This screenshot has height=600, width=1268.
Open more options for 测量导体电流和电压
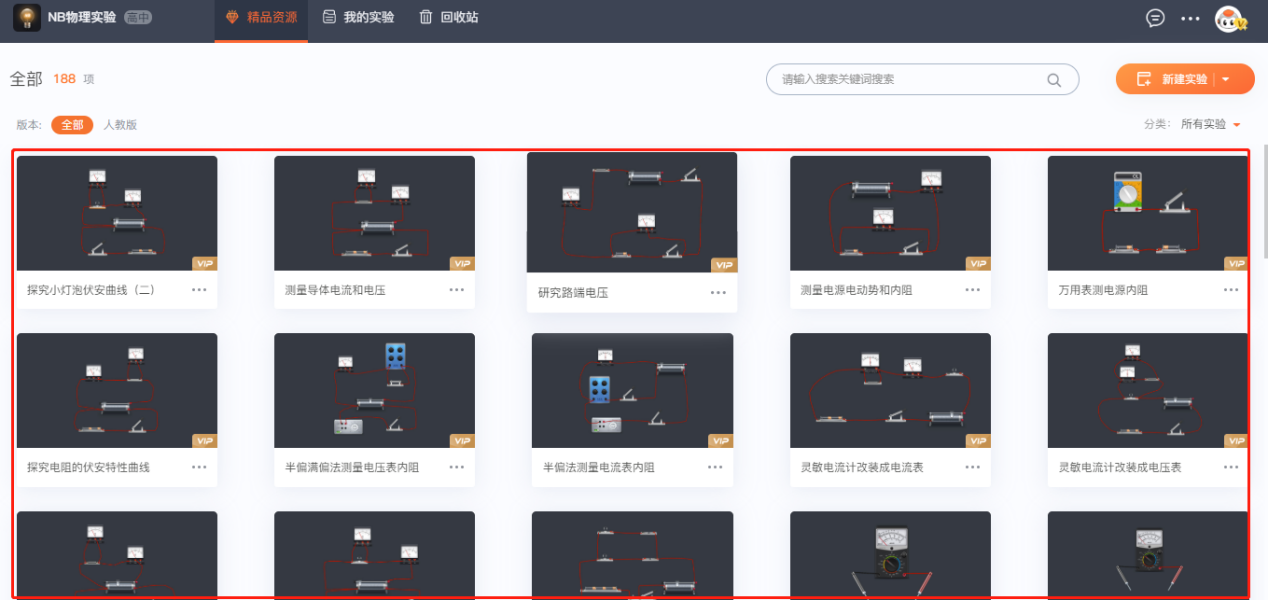point(457,290)
